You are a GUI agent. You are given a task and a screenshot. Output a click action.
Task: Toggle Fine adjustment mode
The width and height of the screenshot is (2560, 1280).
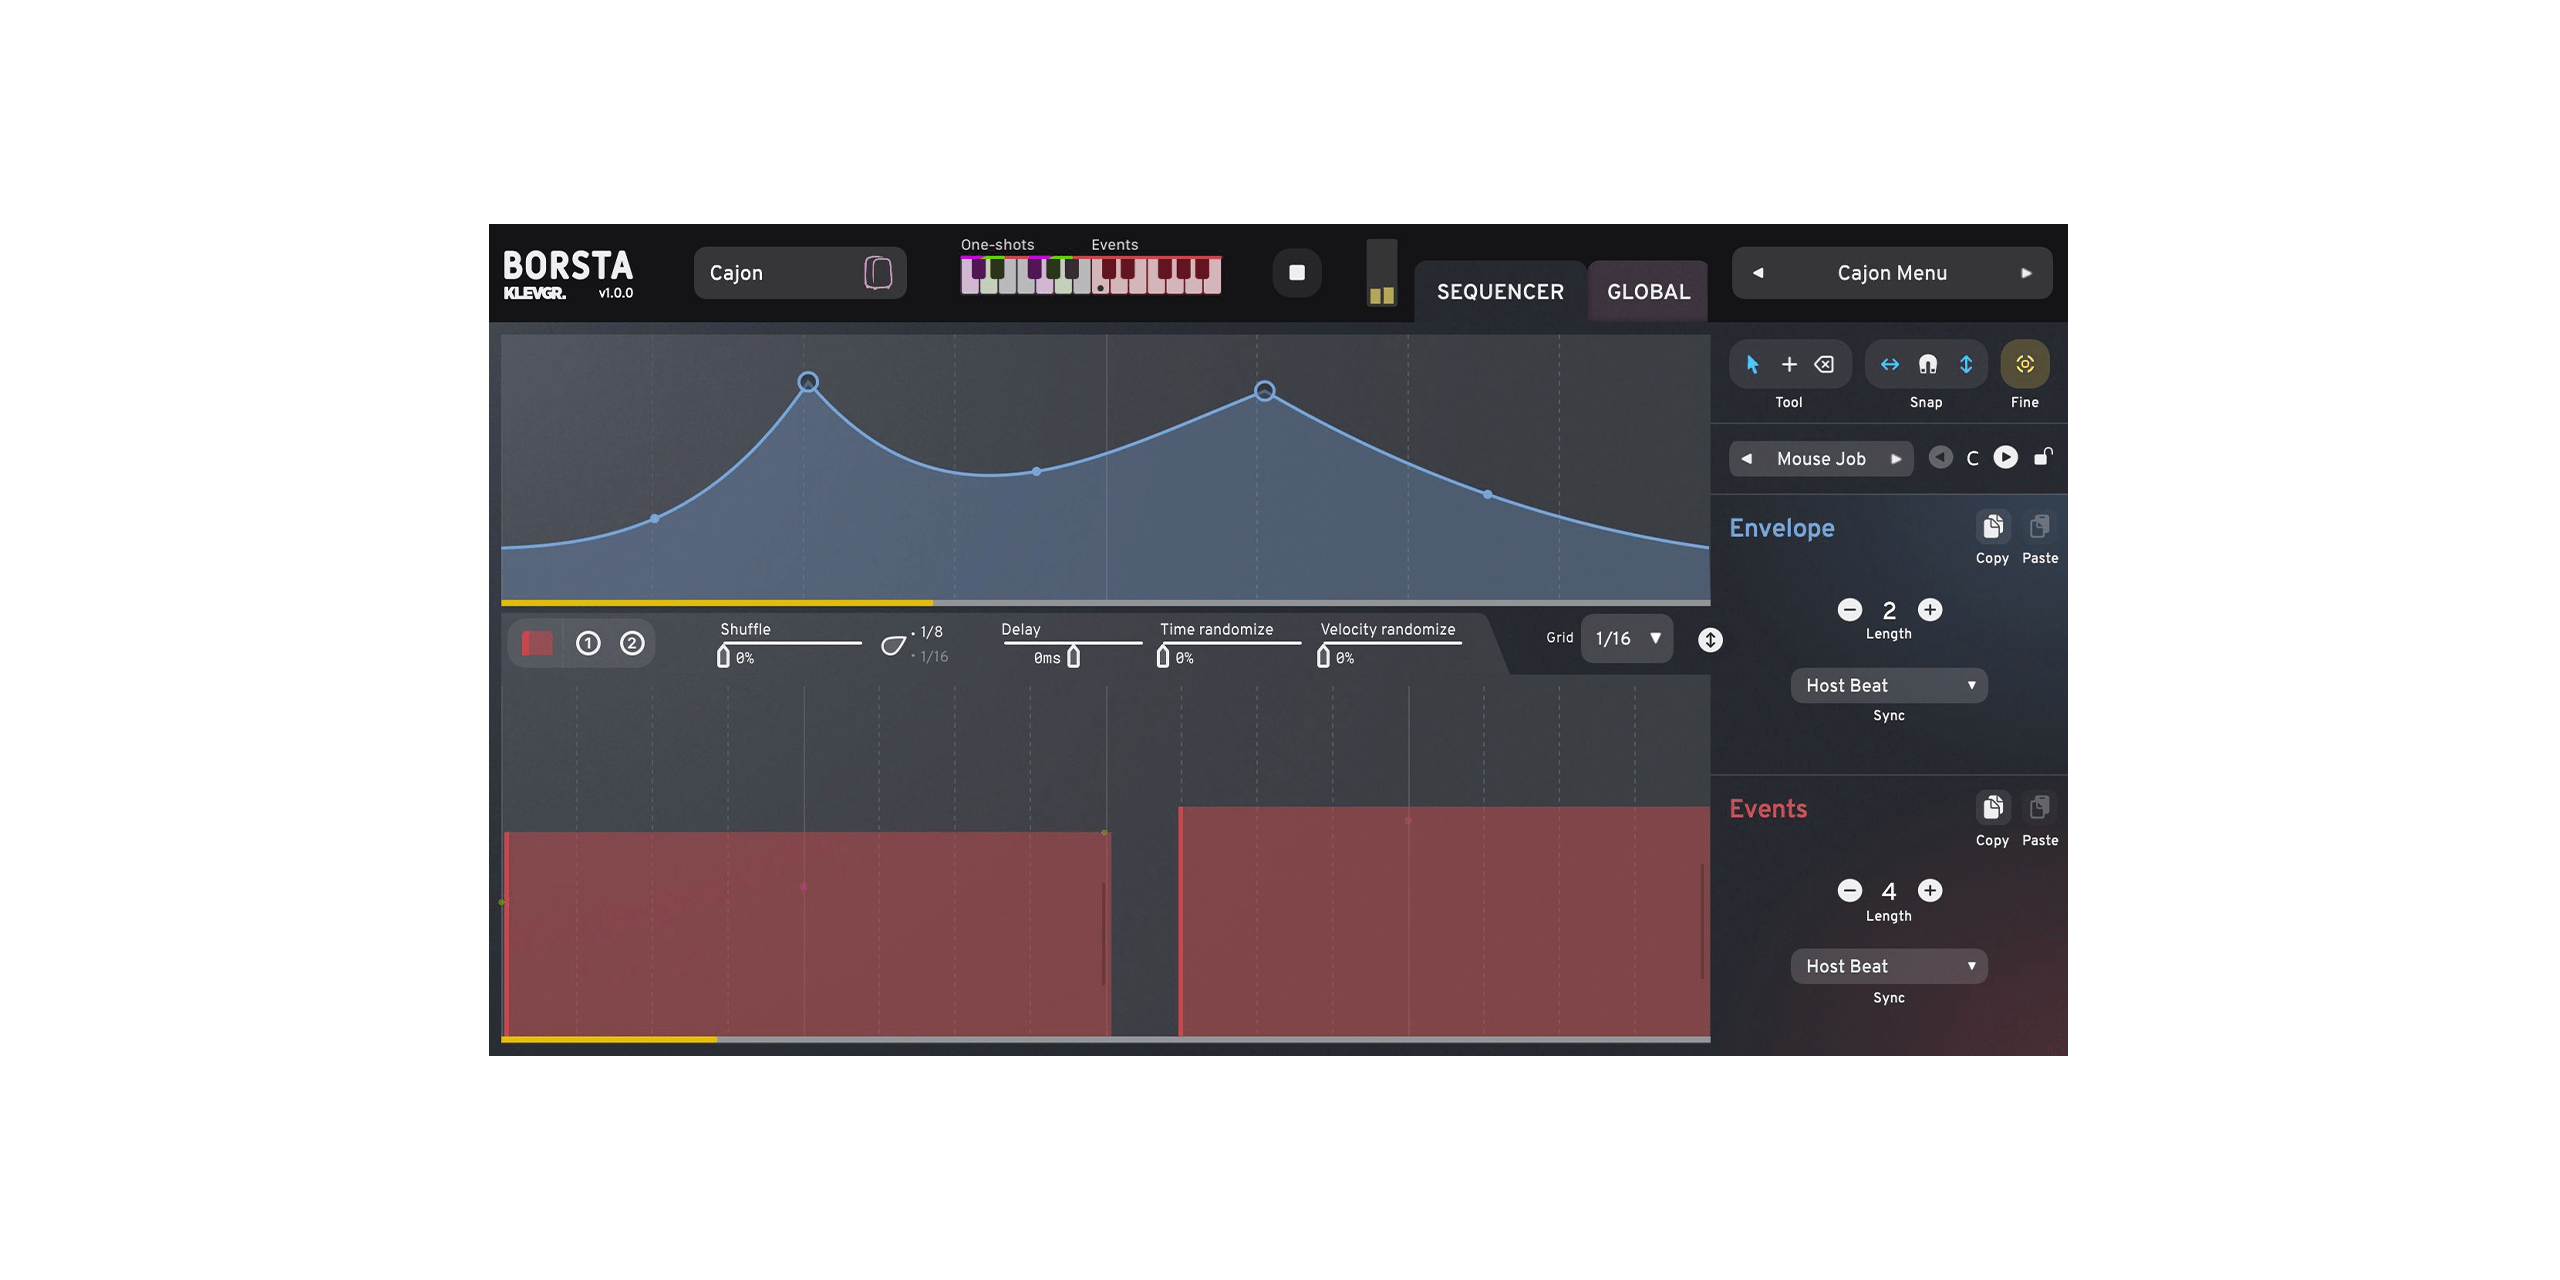[2024, 365]
